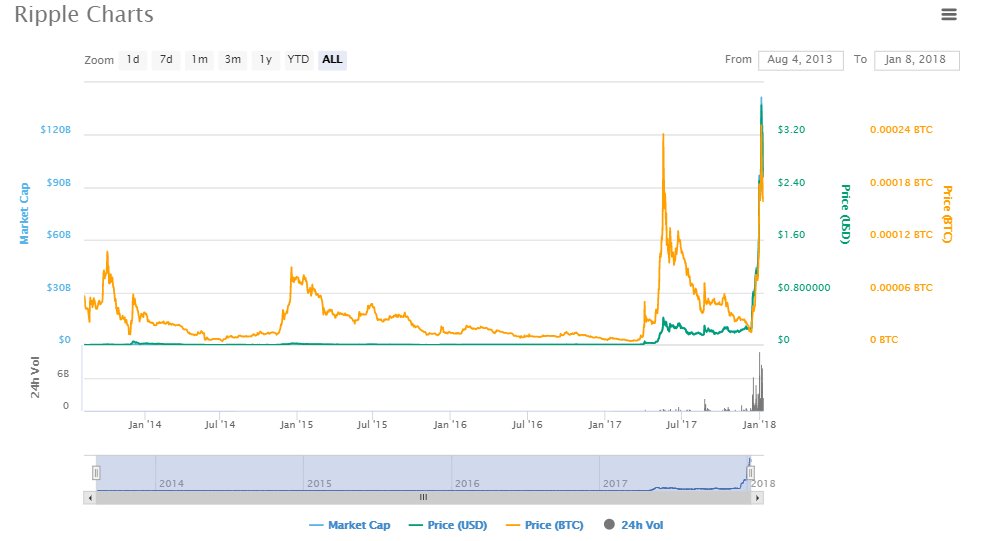
Task: Click the Jul '16 x-axis label
Action: [x=527, y=425]
